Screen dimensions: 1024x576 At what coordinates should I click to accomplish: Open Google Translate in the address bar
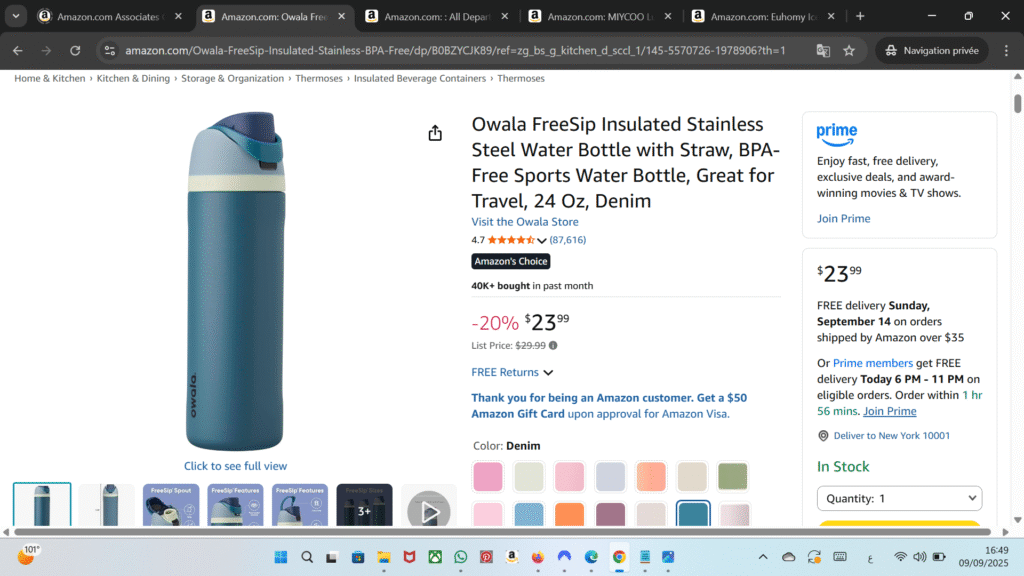822,50
